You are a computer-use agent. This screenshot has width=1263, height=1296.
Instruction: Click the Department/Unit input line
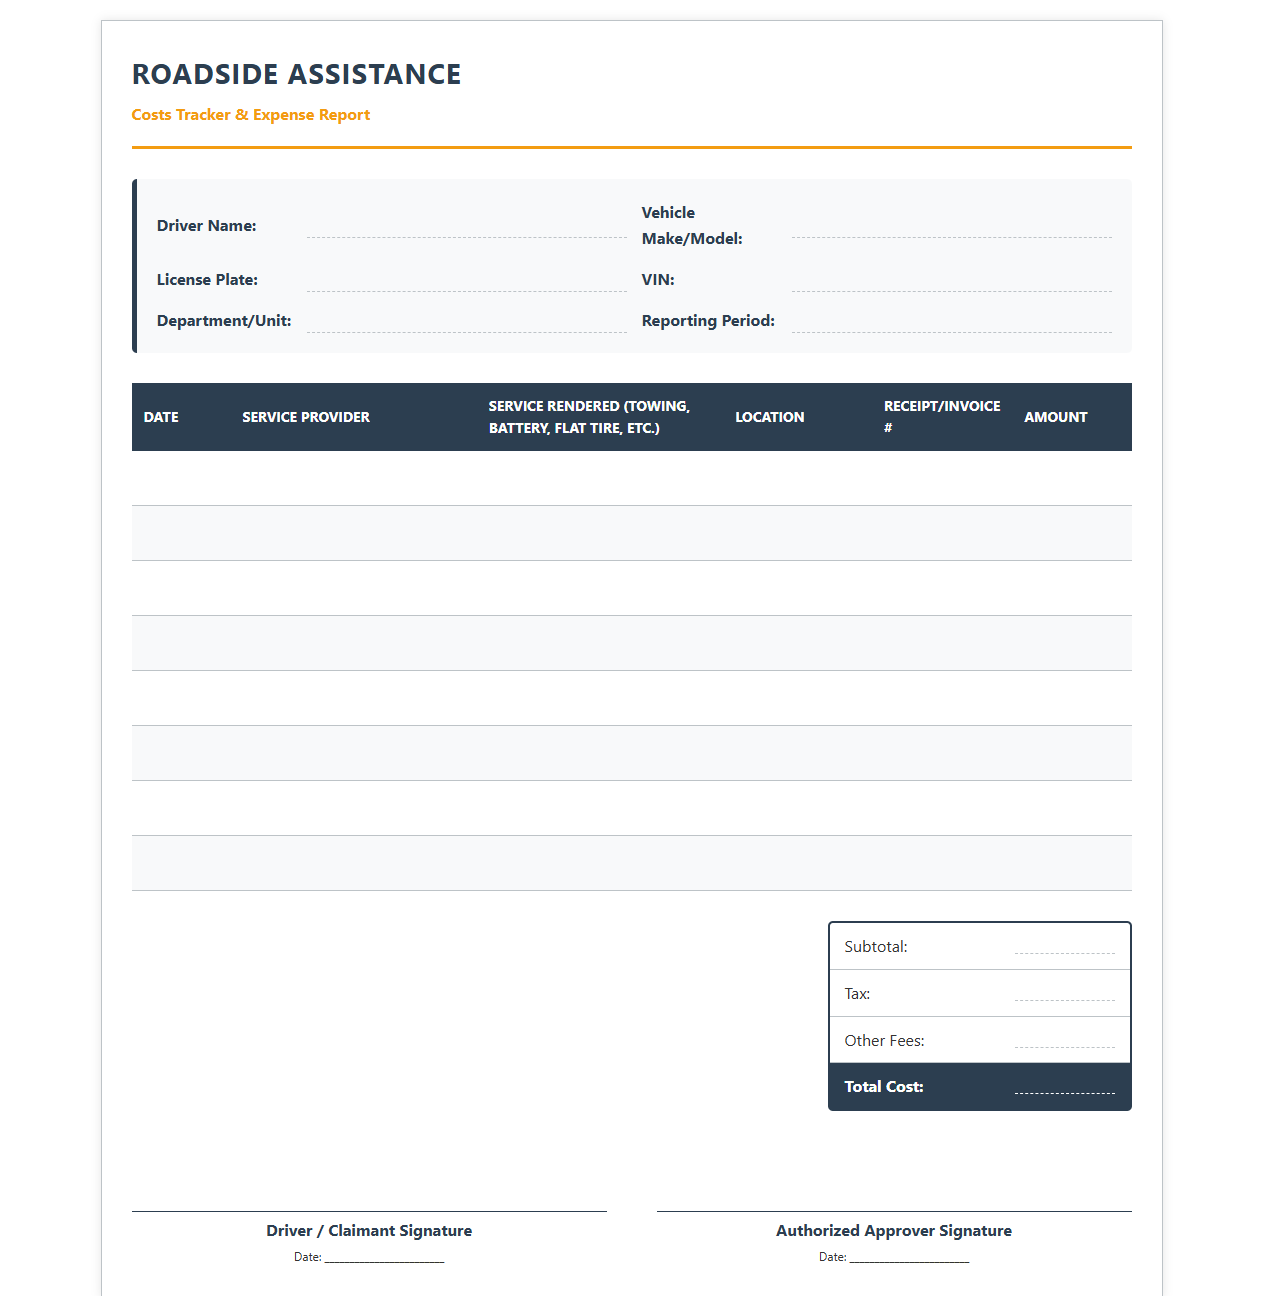point(466,321)
